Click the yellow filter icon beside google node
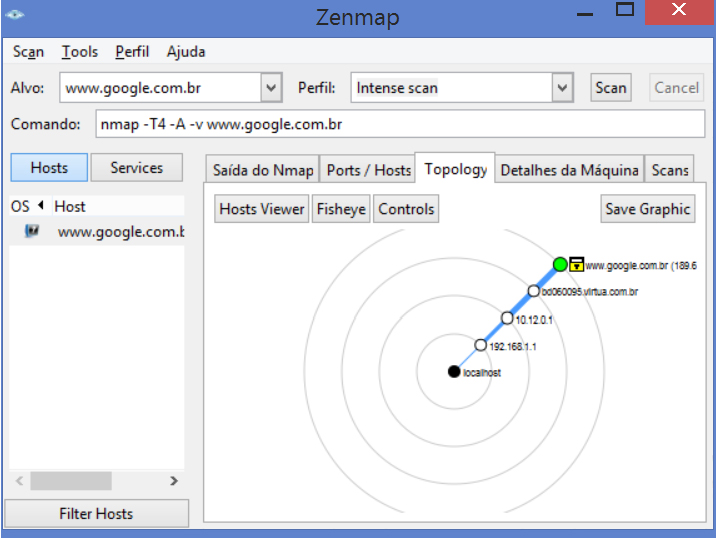Screen dimensions: 716x538 [x=577, y=264]
